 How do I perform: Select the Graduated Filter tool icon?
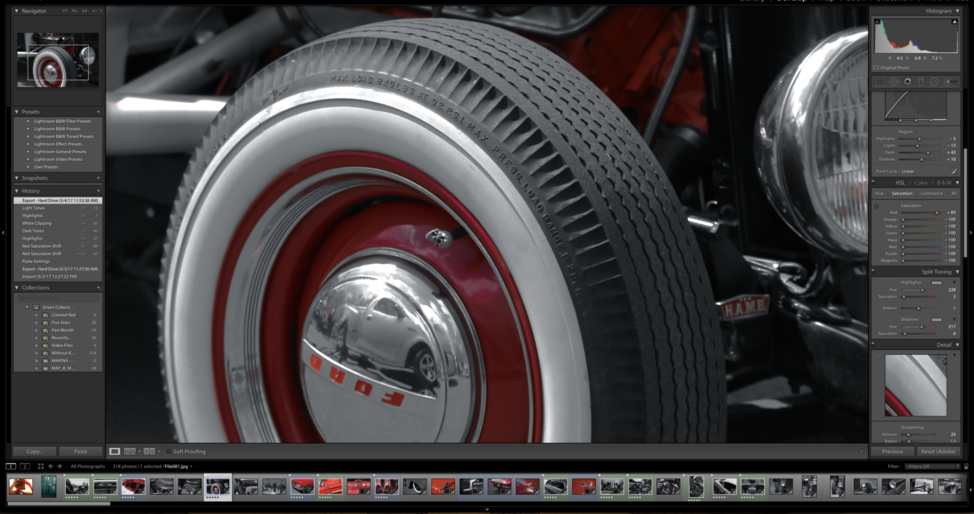[921, 81]
